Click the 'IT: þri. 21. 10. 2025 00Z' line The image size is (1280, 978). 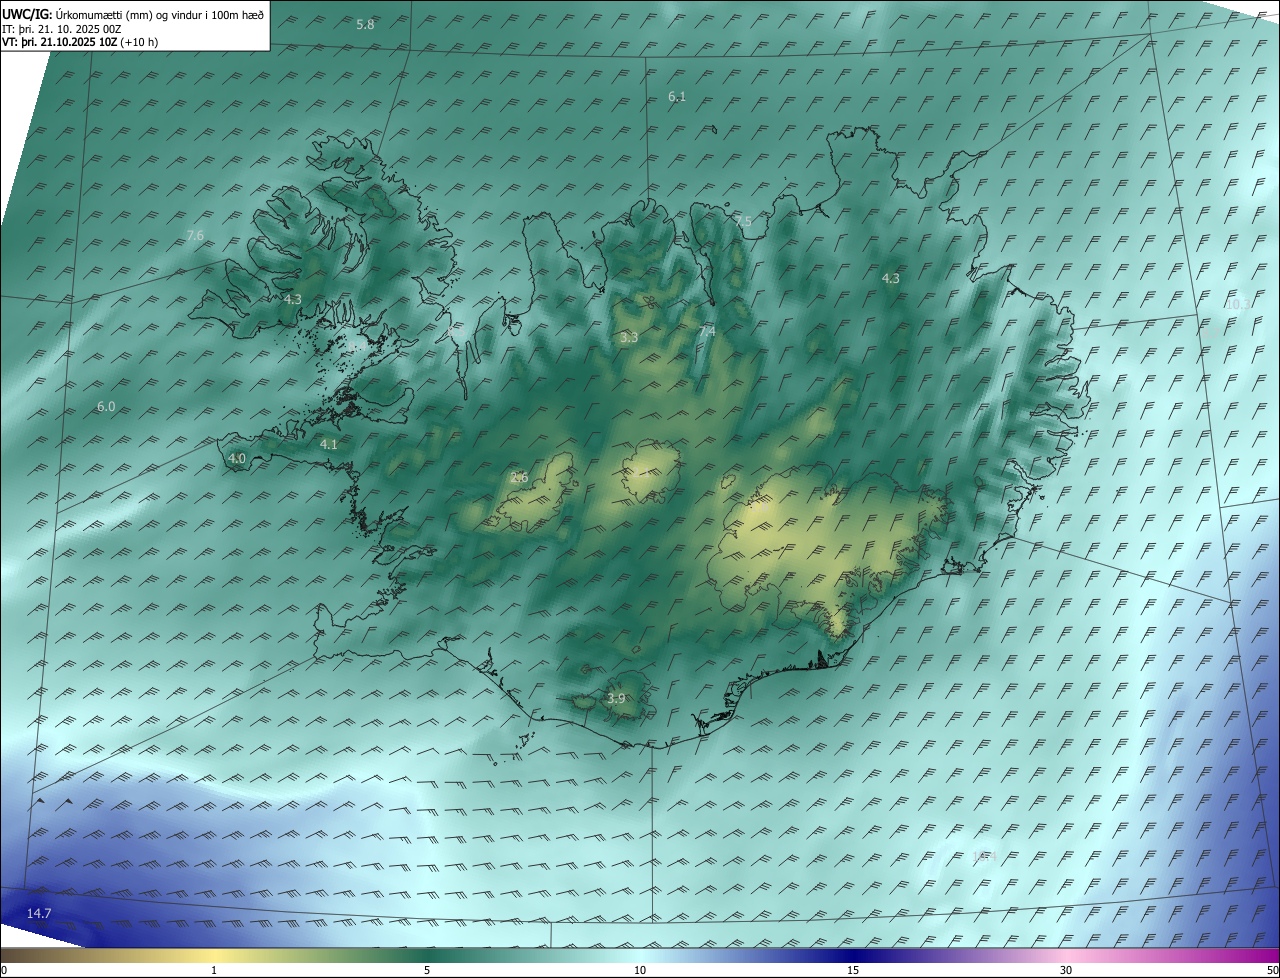(x=63, y=29)
